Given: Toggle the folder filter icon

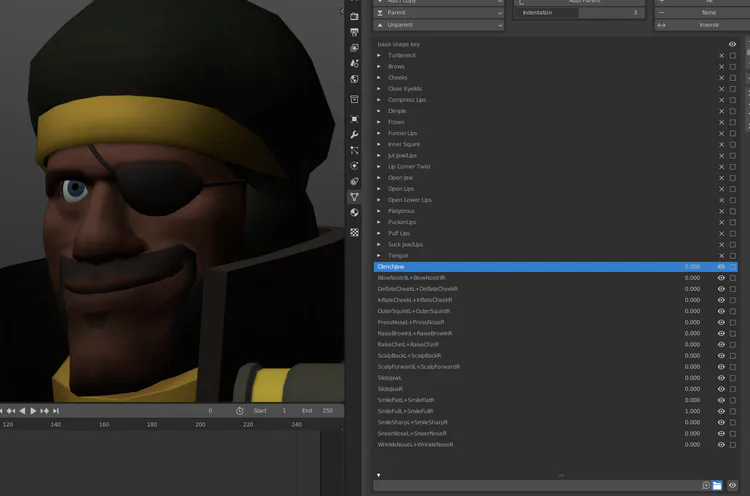Looking at the screenshot, I should [717, 485].
